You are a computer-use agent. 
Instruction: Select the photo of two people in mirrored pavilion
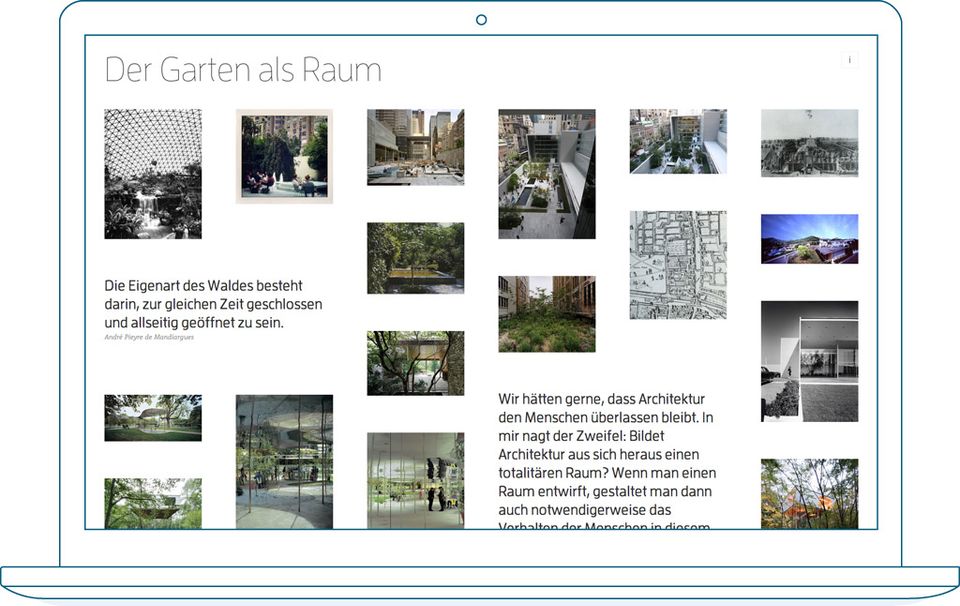click(415, 480)
